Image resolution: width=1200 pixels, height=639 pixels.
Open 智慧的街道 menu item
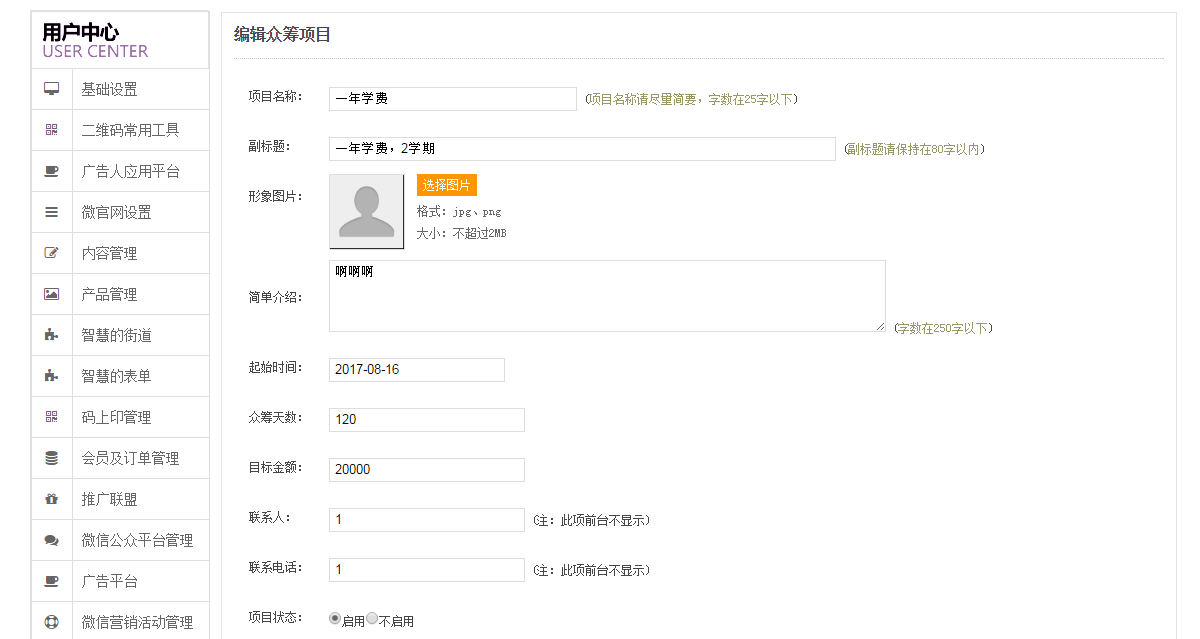(116, 335)
